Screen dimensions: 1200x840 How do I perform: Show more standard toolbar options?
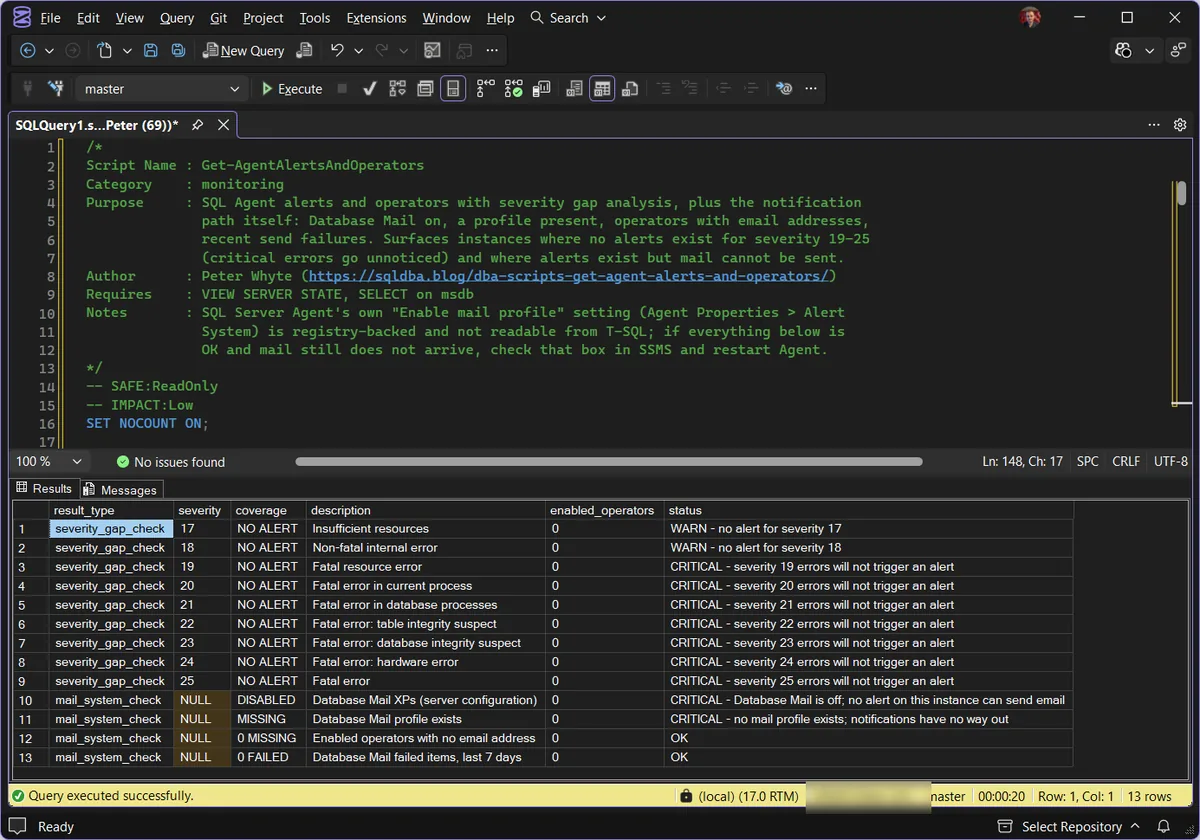click(492, 50)
